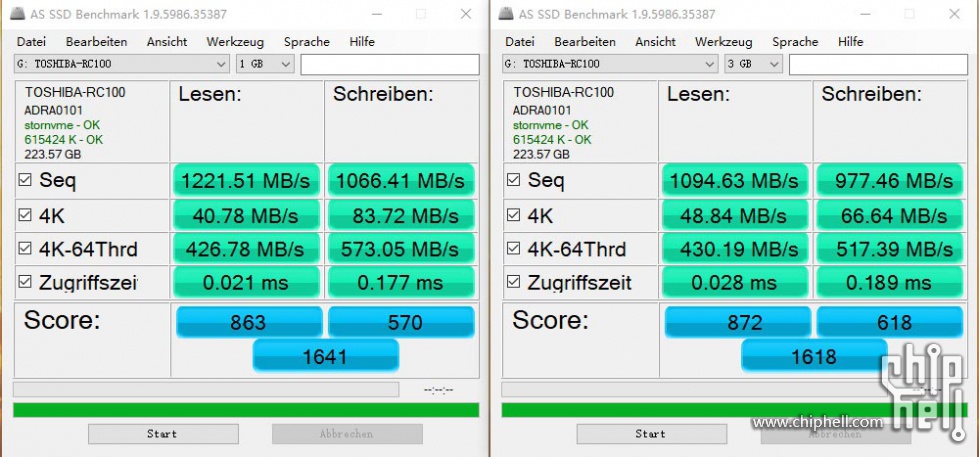
Task: Click the total score 1618 box
Action: [814, 356]
